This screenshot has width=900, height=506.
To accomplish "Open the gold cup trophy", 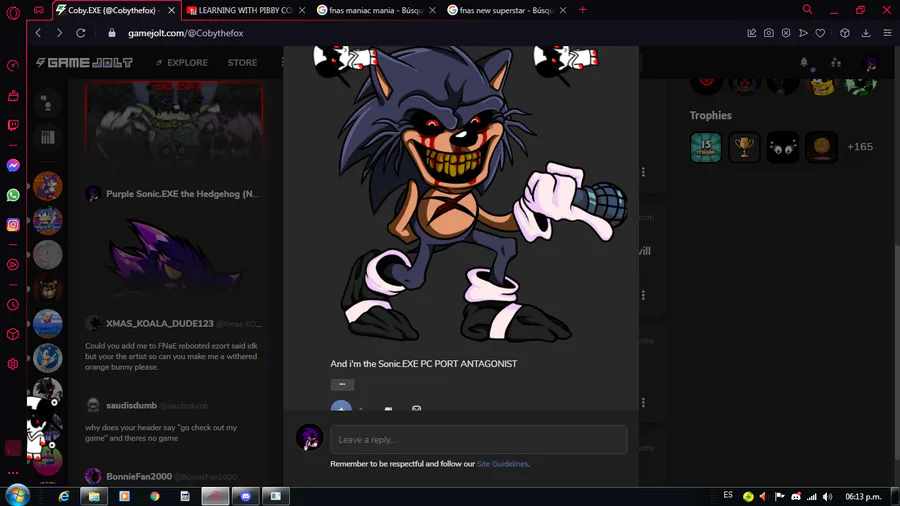I will coord(744,147).
